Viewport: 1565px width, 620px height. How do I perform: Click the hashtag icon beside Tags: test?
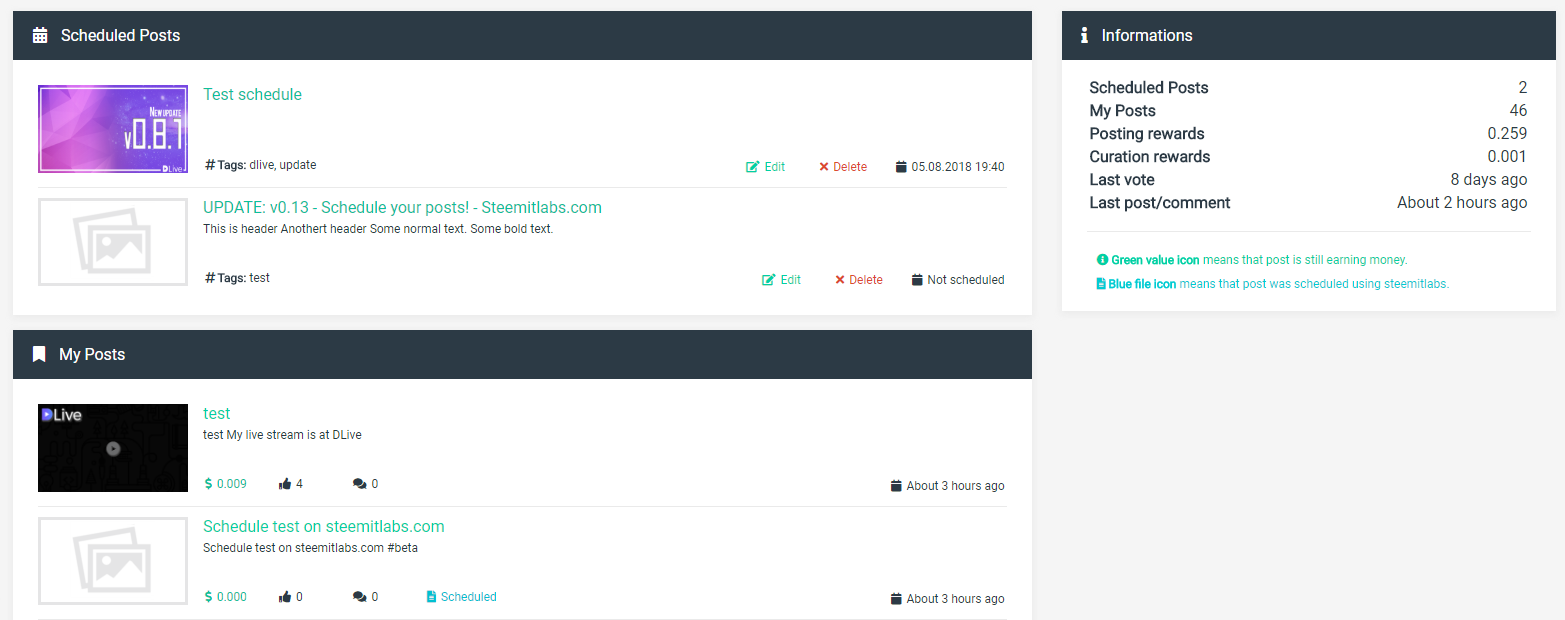coord(210,278)
